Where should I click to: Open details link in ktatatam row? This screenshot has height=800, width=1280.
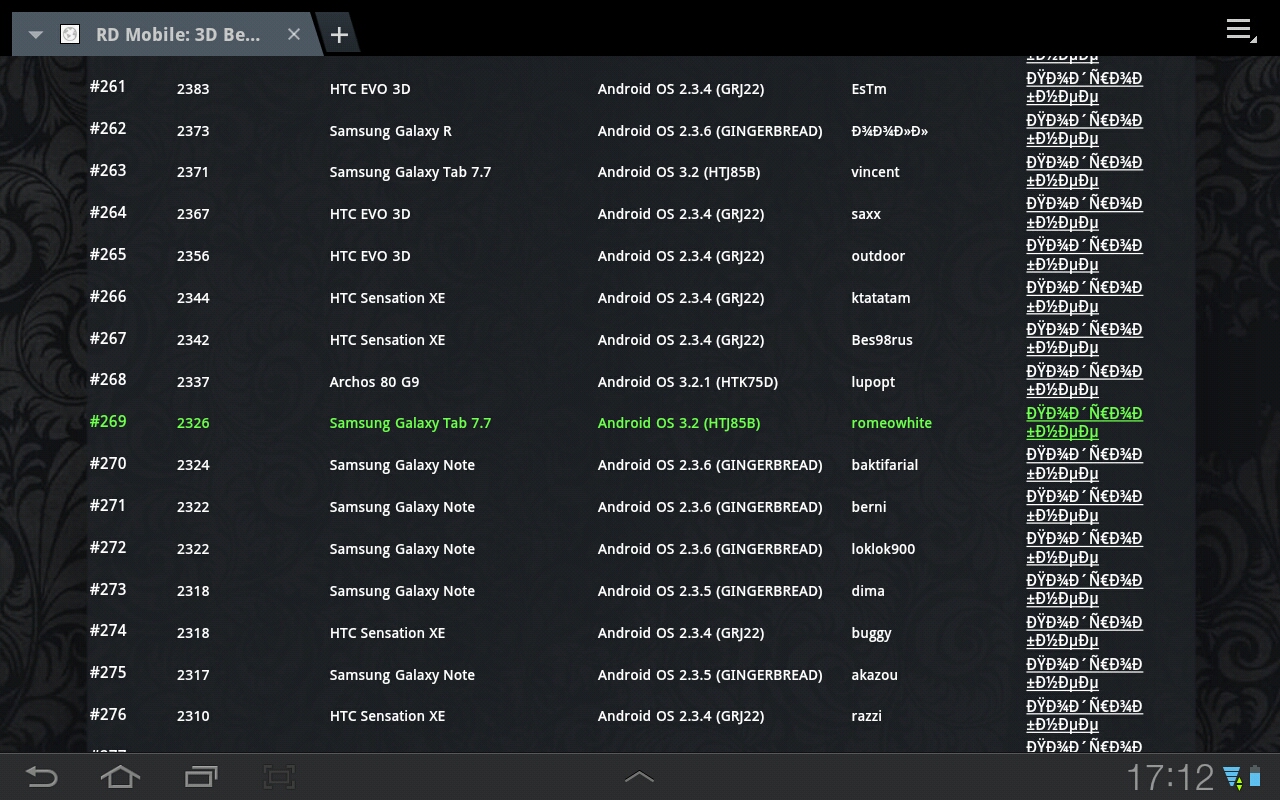pyautogui.click(x=1084, y=297)
